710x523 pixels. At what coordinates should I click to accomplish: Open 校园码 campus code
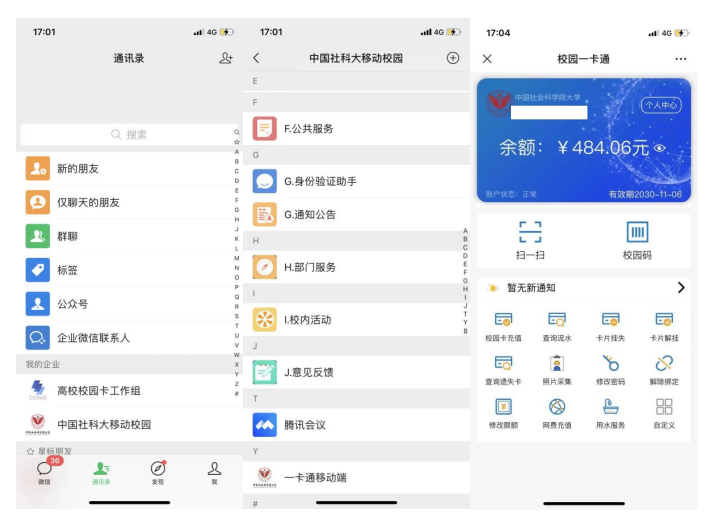[x=637, y=240]
